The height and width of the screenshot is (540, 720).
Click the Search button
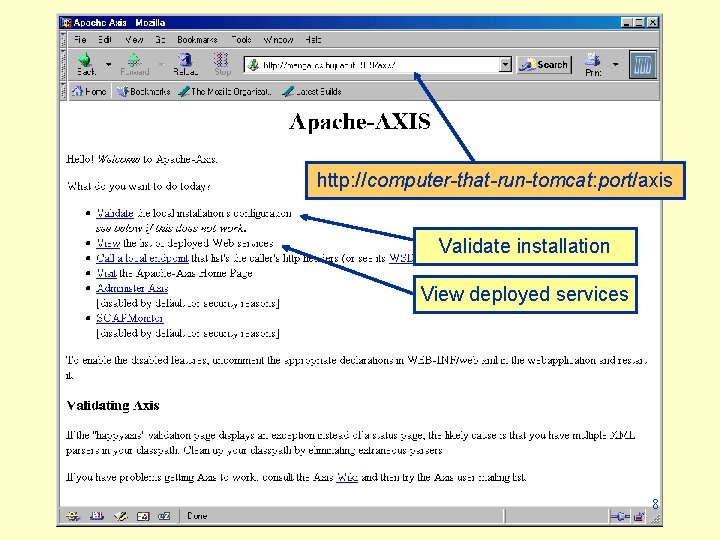(x=544, y=65)
